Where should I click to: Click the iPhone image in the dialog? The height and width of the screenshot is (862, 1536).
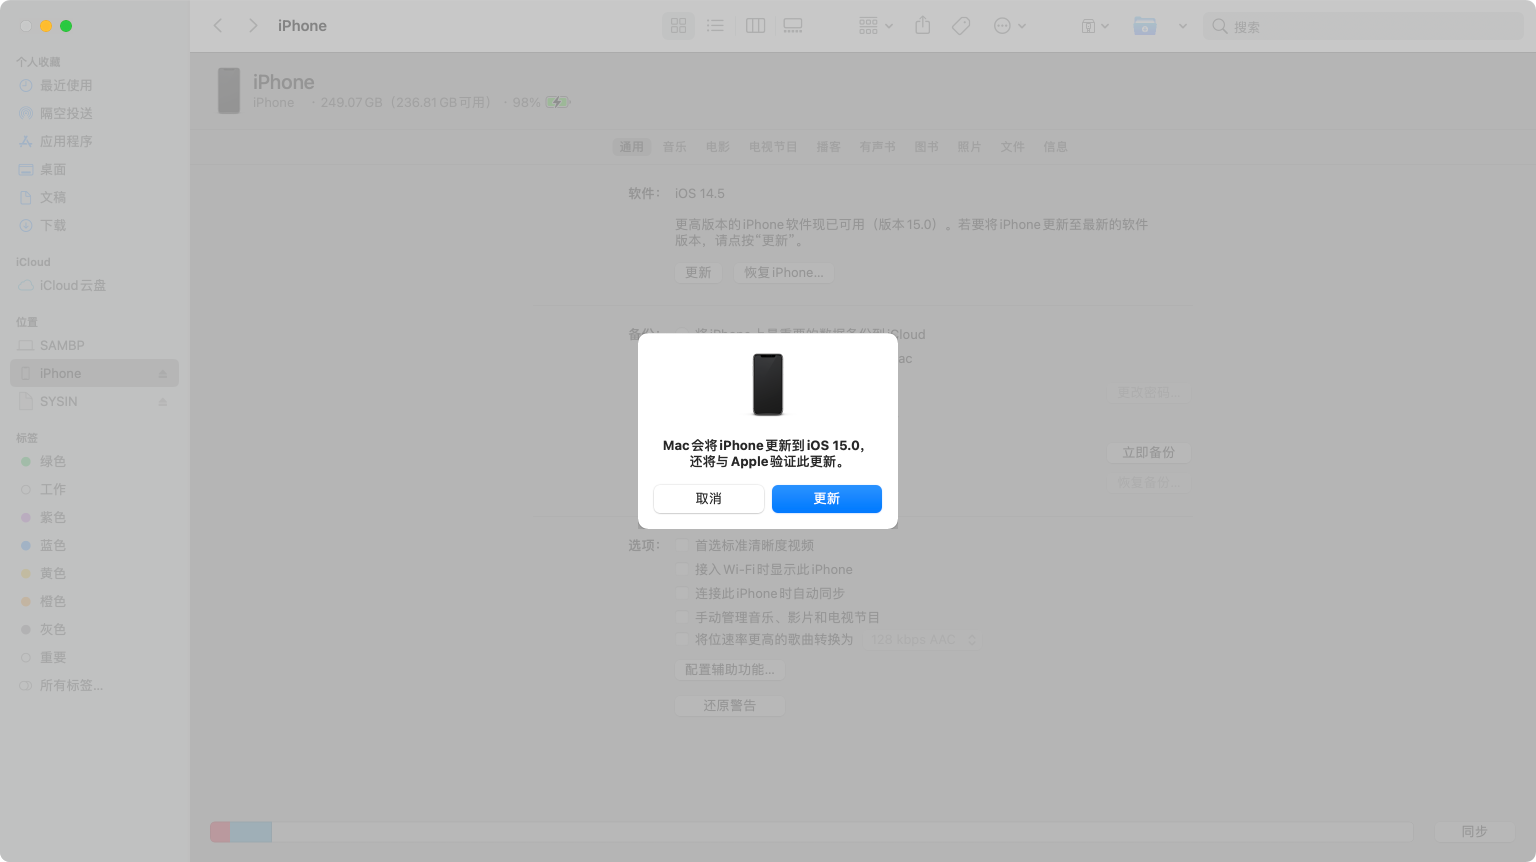768,384
